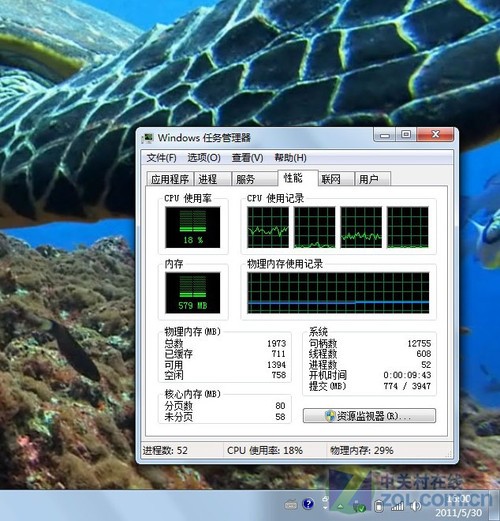The image size is (500, 521).
Task: Click the battery power tray icon
Action: point(379,506)
